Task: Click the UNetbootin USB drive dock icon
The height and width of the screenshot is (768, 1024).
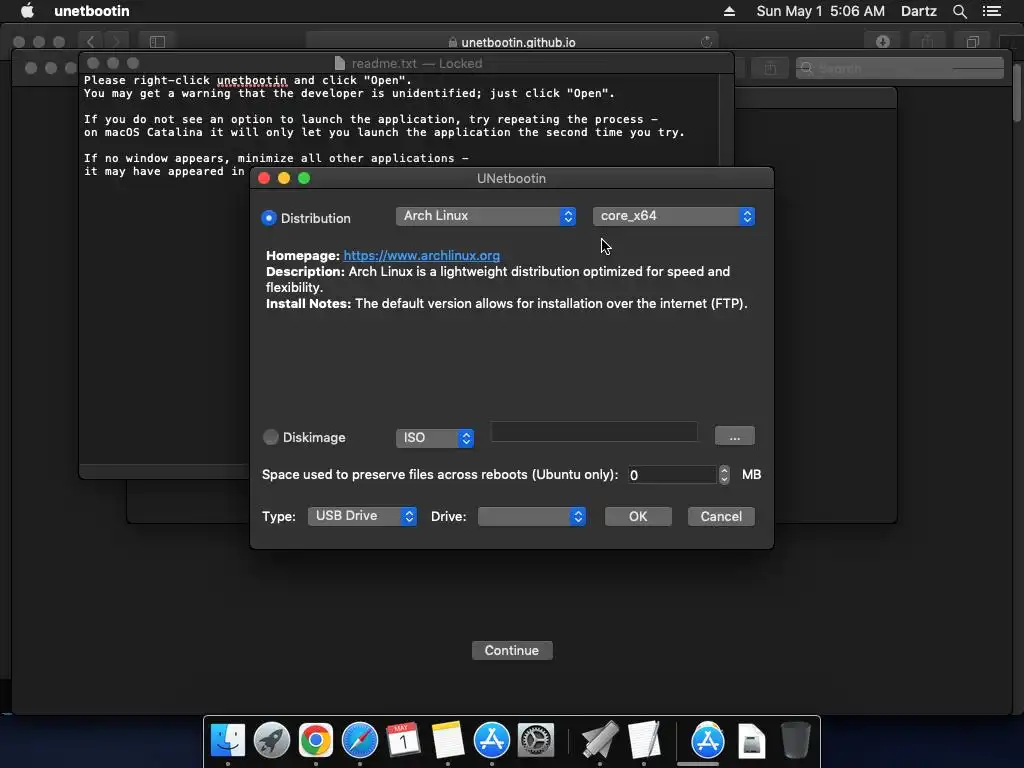Action: pyautogui.click(x=600, y=741)
